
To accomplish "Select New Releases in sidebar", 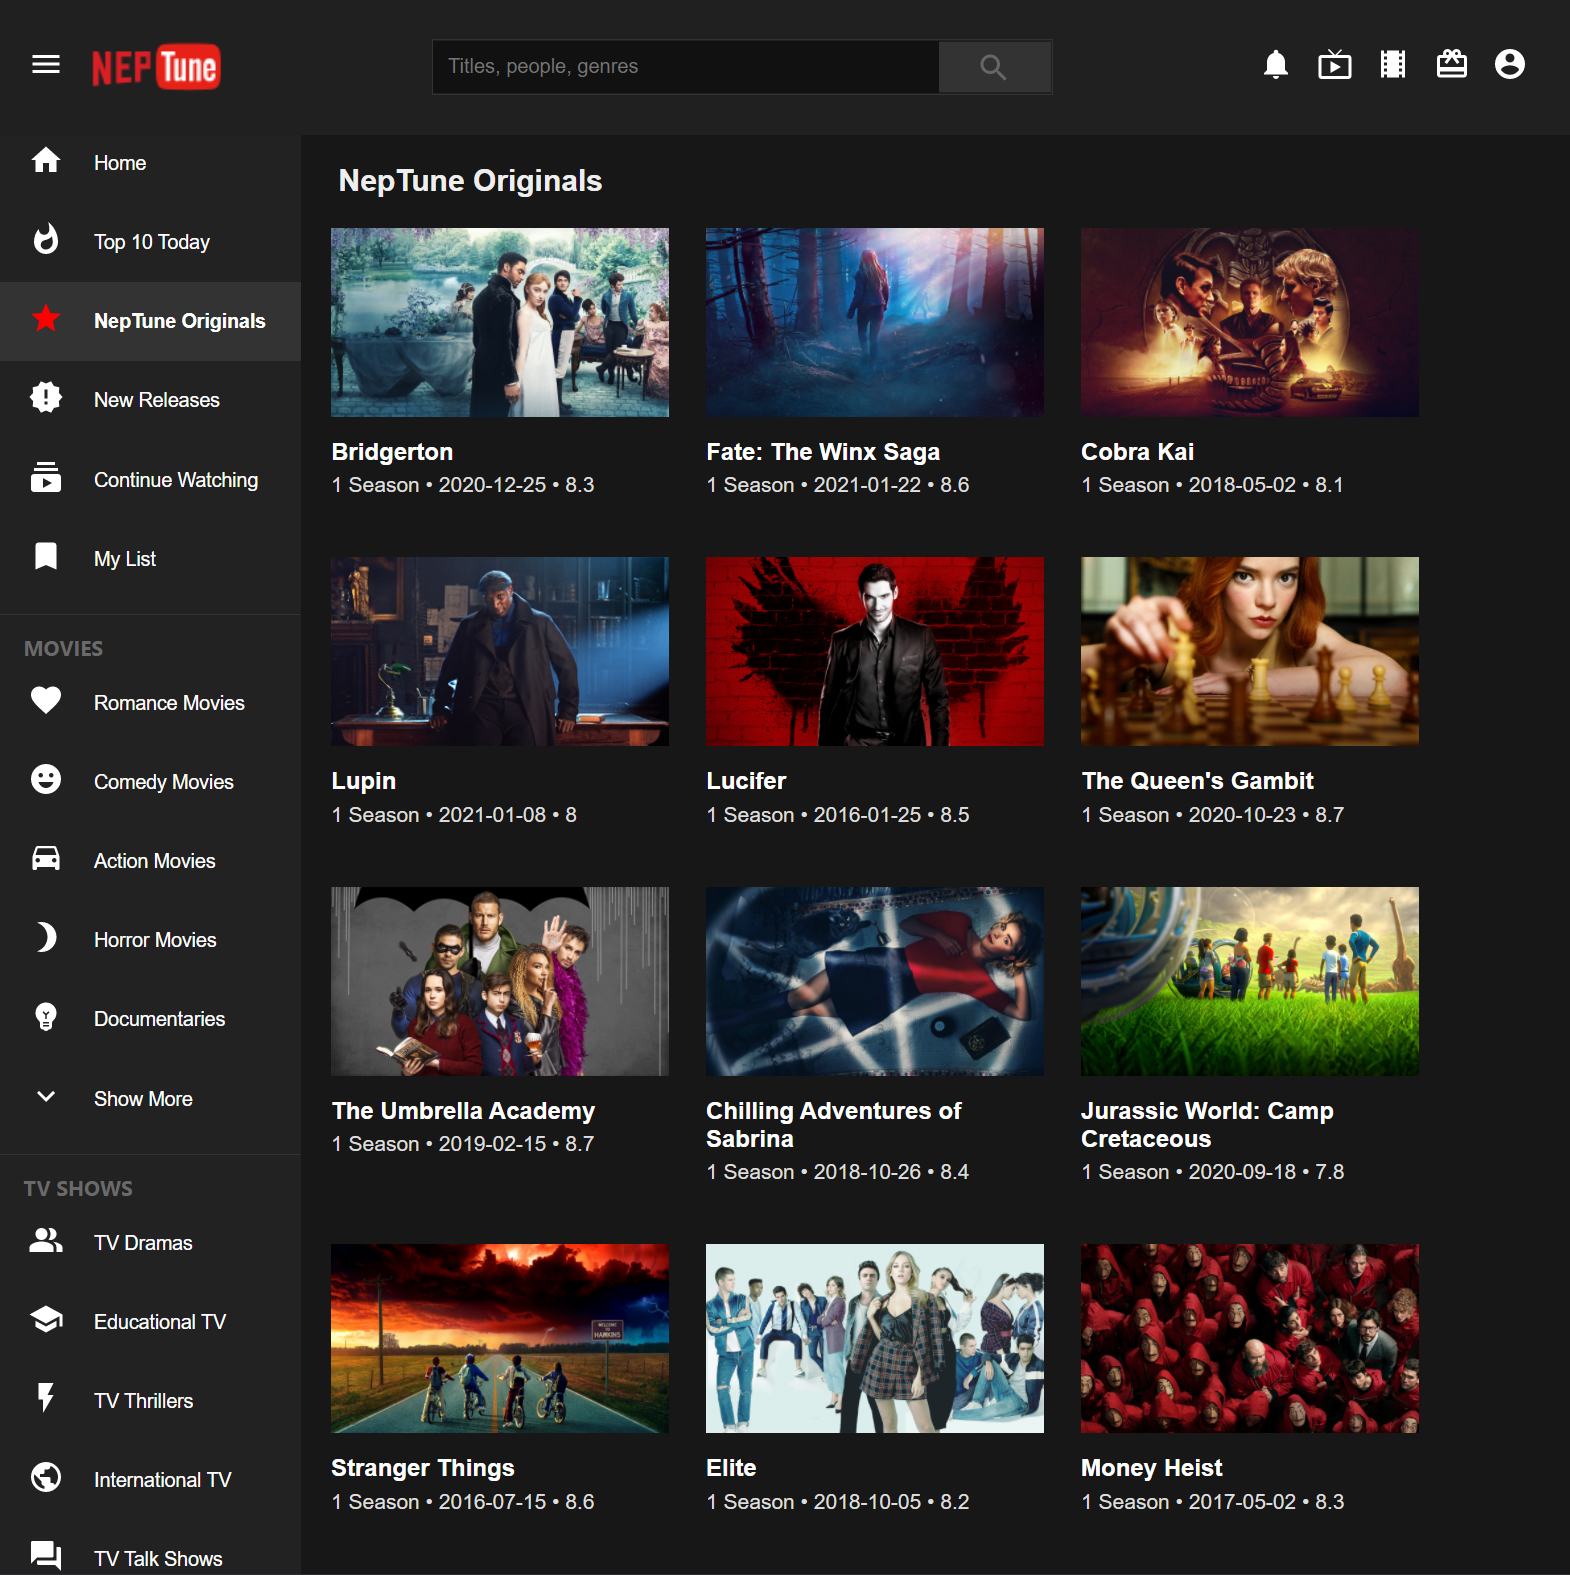I will point(157,400).
